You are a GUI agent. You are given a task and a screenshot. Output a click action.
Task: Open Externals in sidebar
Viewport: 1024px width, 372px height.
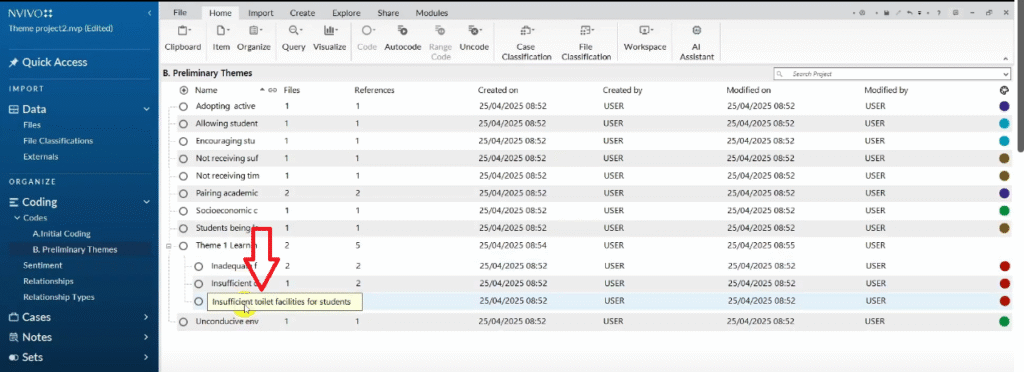tap(40, 157)
